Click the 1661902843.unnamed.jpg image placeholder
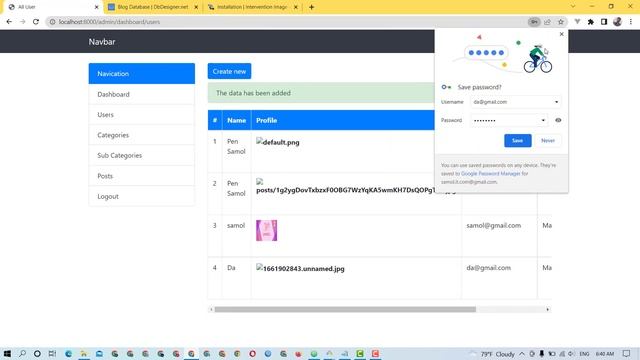Image resolution: width=640 pixels, height=360 pixels. tap(300, 268)
